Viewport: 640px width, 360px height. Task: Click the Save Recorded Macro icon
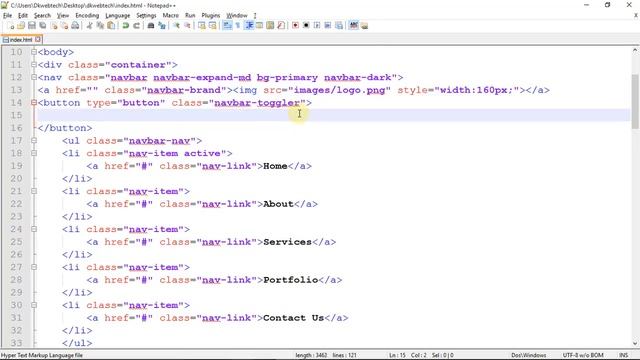[x=339, y=26]
